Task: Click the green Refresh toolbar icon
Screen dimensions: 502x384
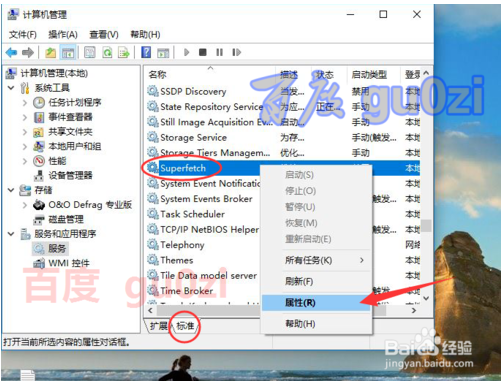Action: (x=107, y=53)
